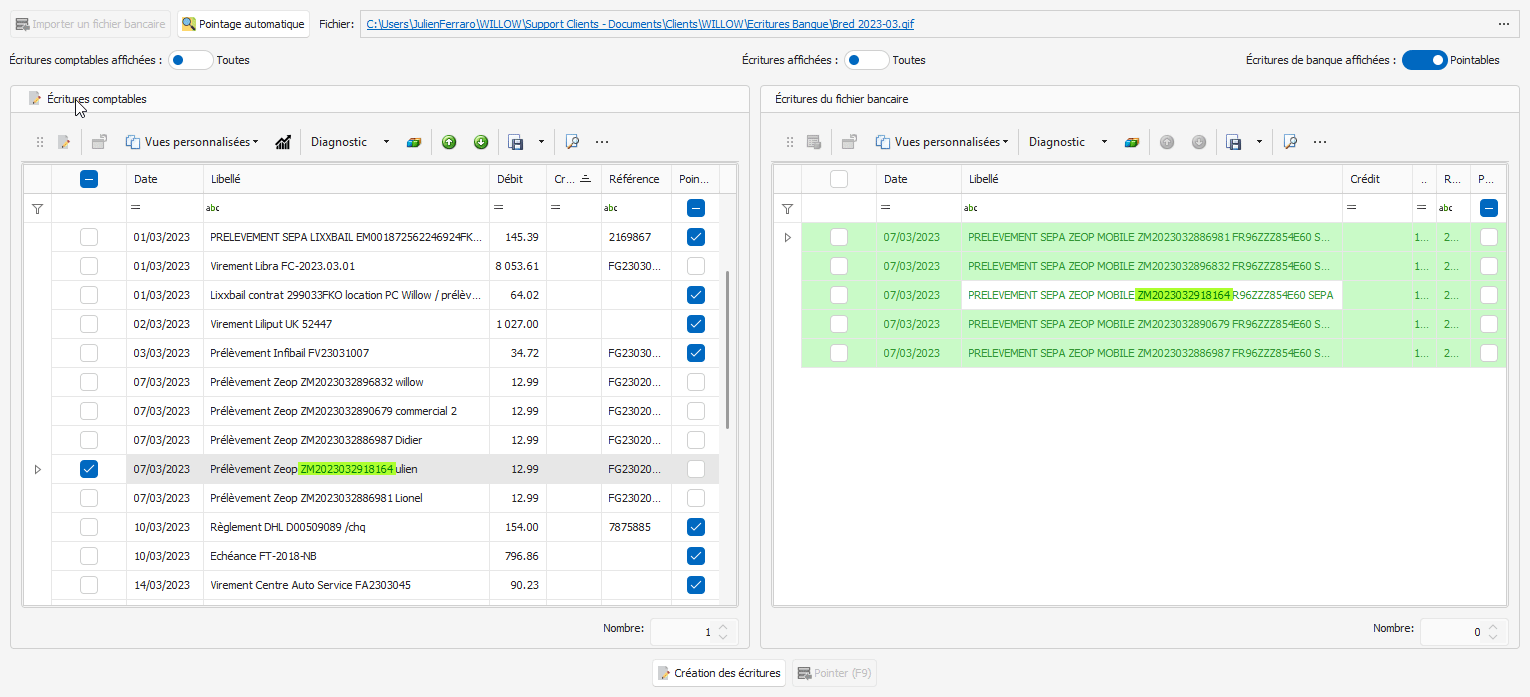Toggle the Pointé checkbox for Echéance FT-2018-NB
Image resolution: width=1530 pixels, height=697 pixels.
(x=696, y=556)
